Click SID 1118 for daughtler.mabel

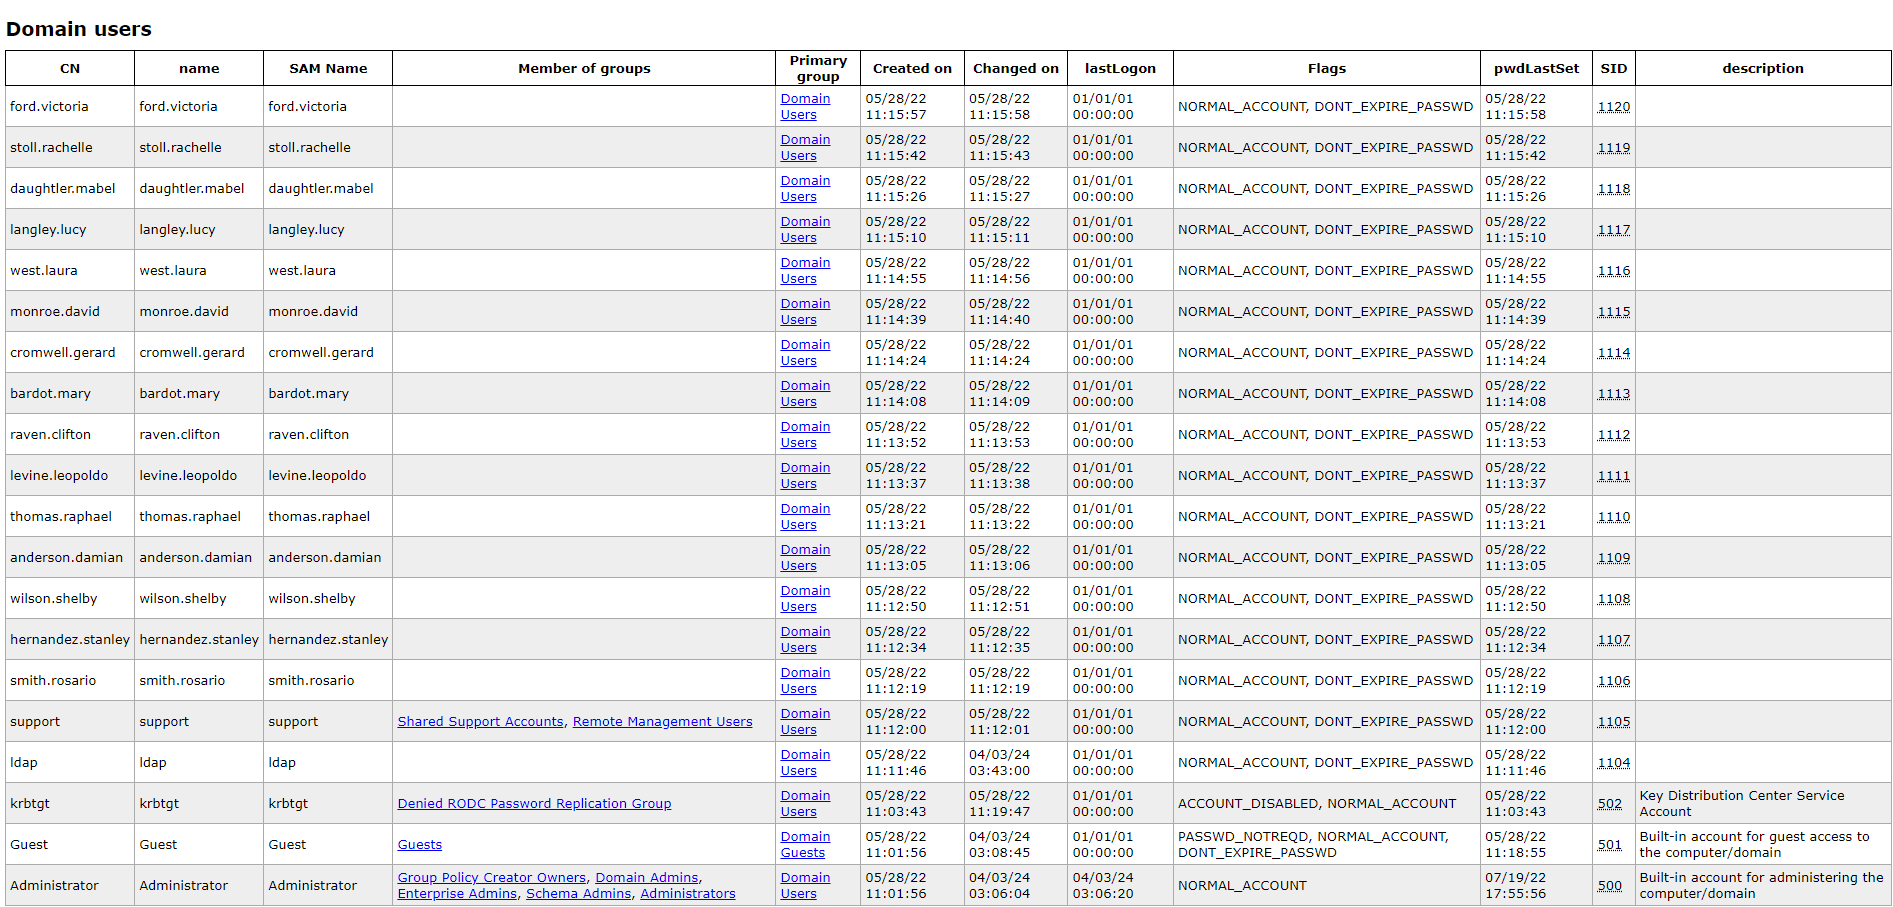1613,189
